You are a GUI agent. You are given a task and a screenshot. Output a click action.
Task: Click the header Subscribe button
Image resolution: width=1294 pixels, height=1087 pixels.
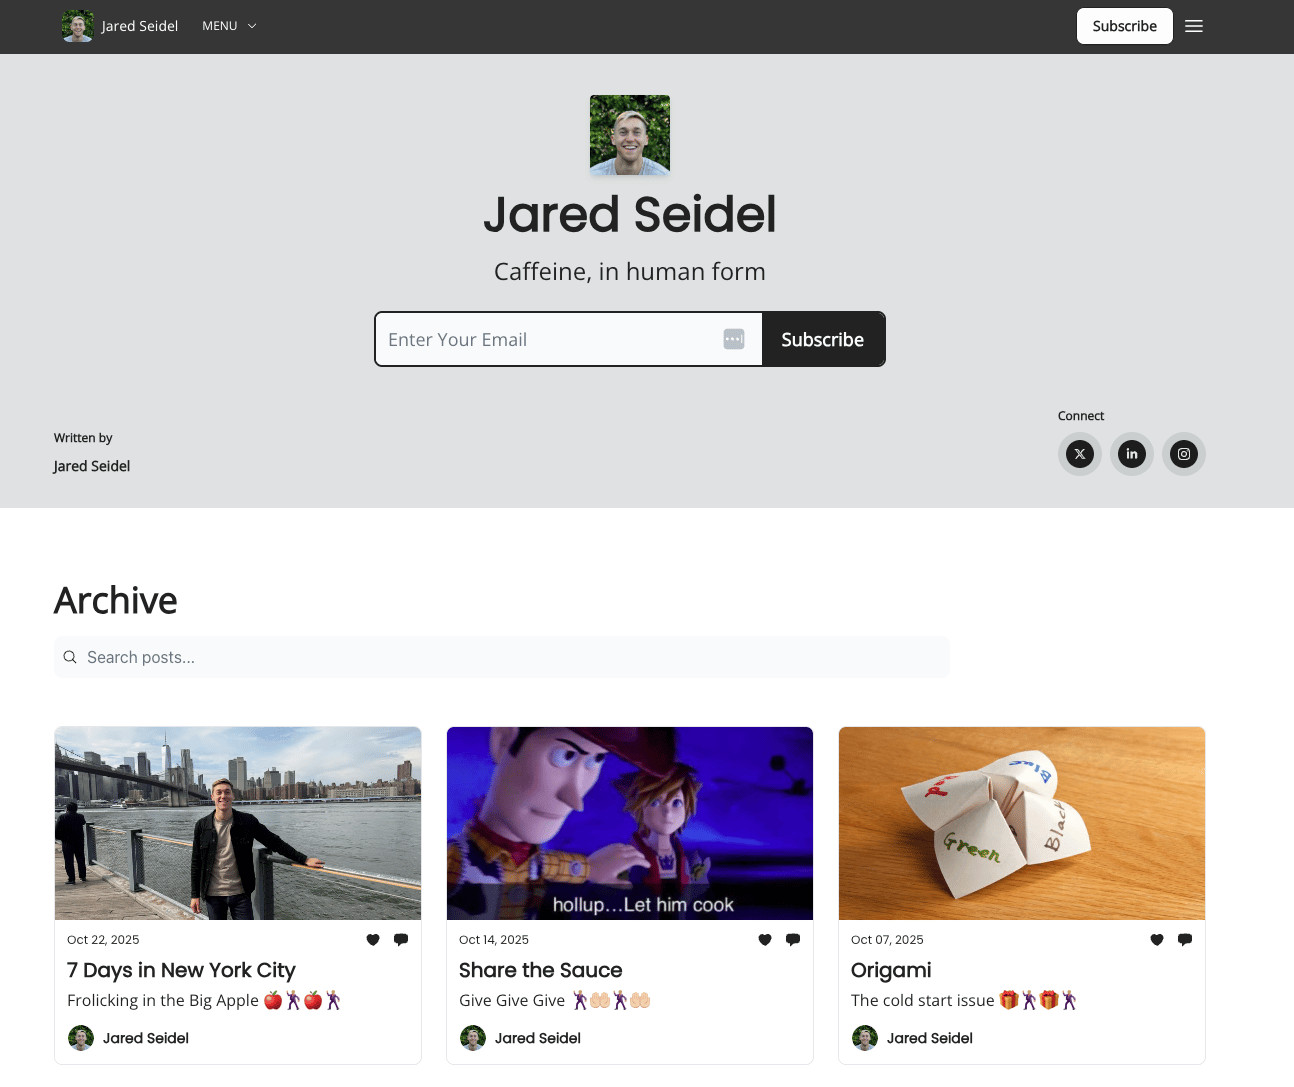1125,26
